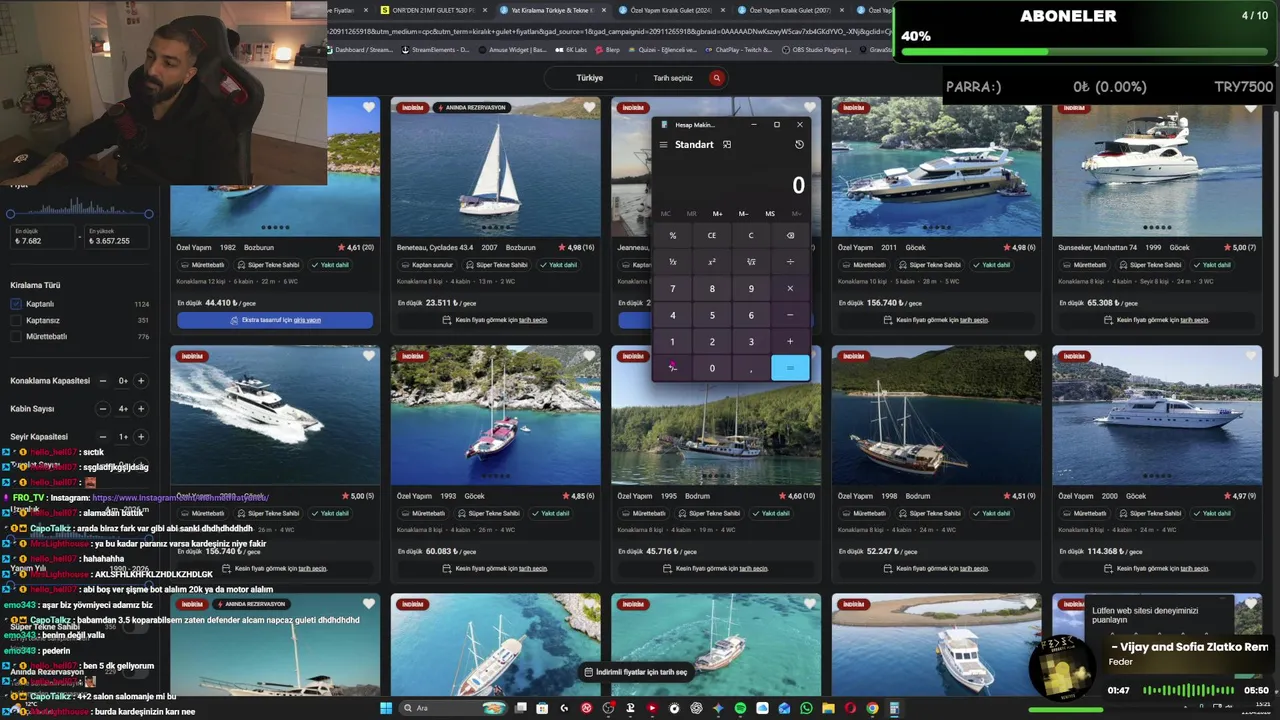Screen dimensions: 1280x720
Task: Click the minus operator calculator key
Action: pos(790,315)
